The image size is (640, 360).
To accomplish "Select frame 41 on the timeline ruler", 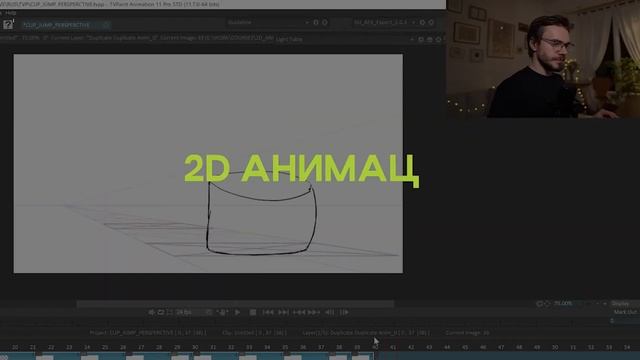I will tap(393, 347).
